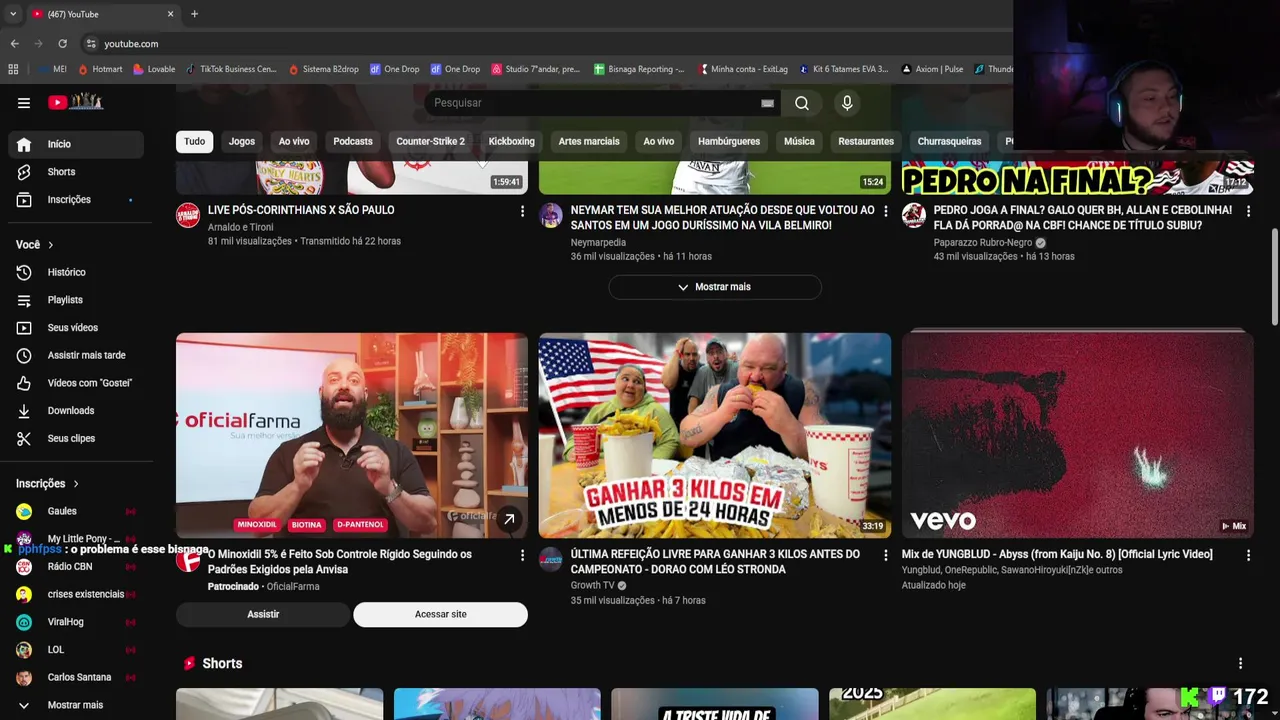The width and height of the screenshot is (1280, 720).
Task: Open Seus vídeos from sidebar
Action: (x=76, y=328)
